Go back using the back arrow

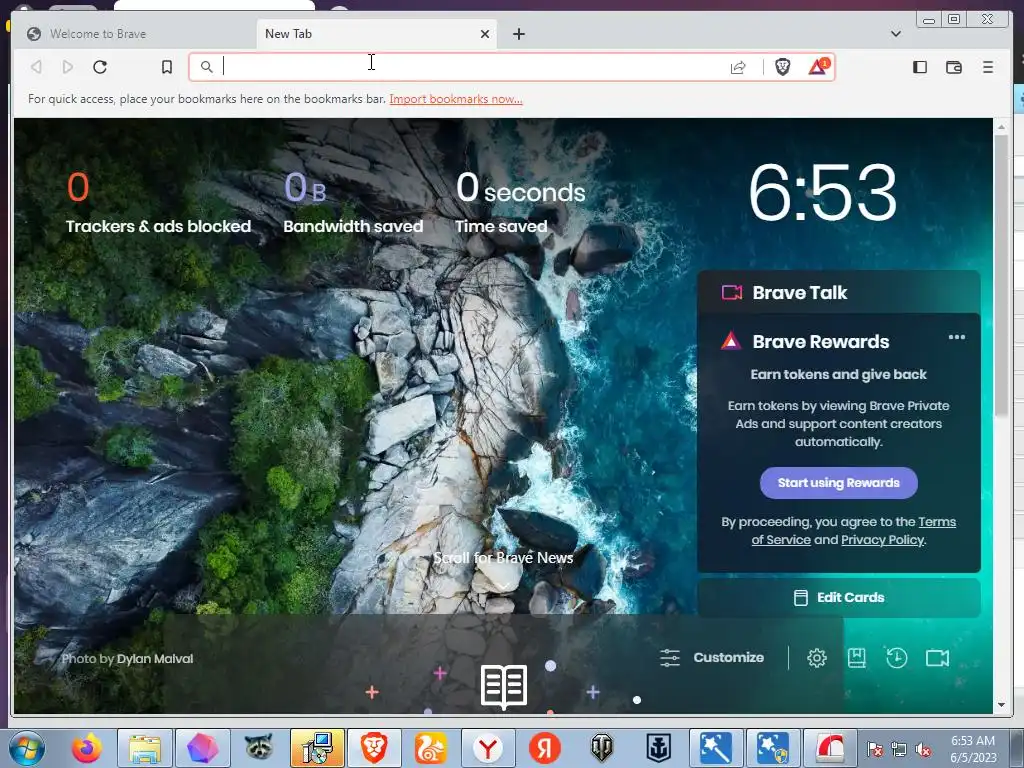click(x=37, y=67)
